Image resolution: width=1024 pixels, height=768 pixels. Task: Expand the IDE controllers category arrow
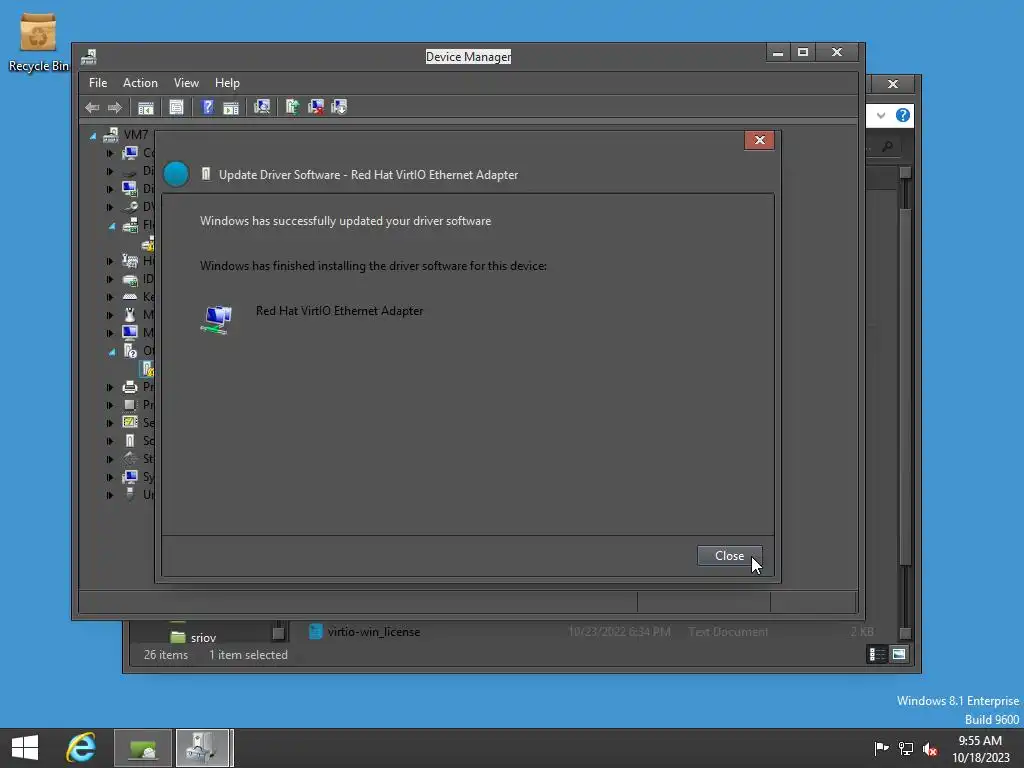(110, 280)
